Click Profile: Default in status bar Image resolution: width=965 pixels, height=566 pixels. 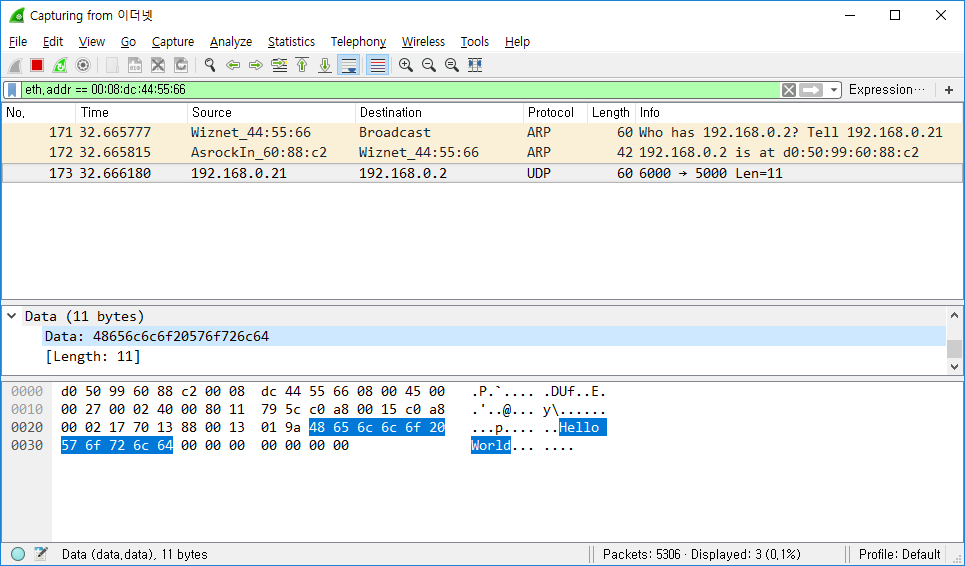tap(899, 554)
